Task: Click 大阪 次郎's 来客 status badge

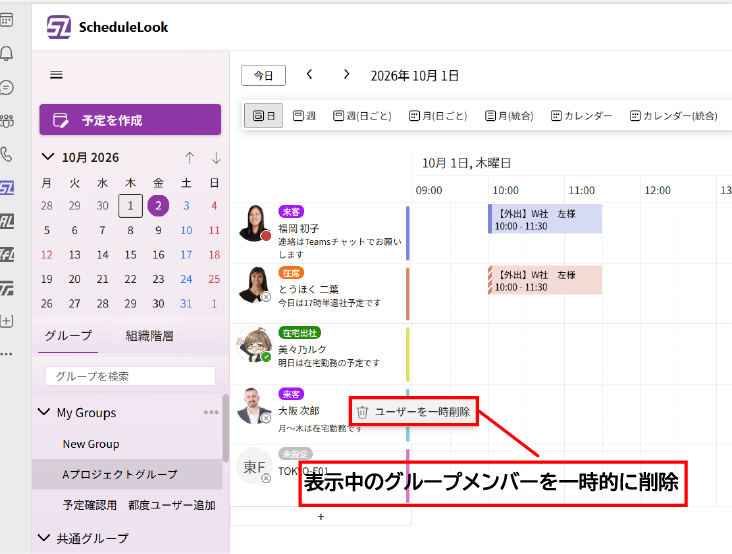Action: 291,394
